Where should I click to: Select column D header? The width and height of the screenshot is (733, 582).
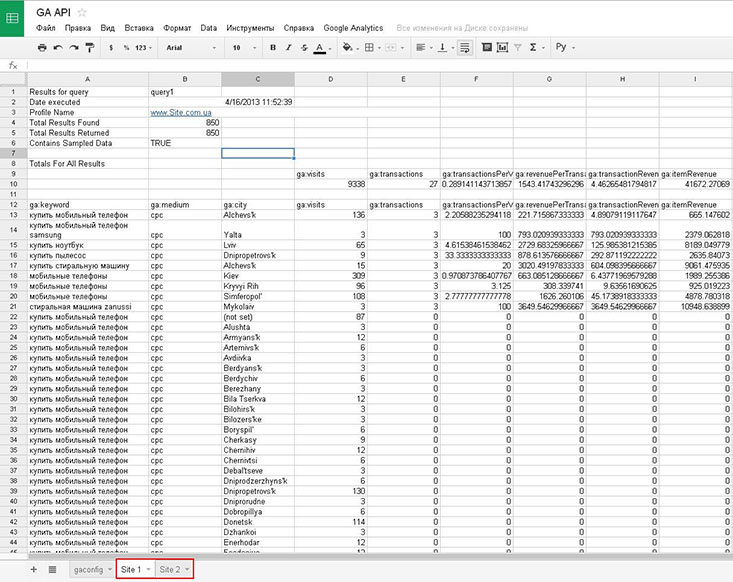click(331, 79)
